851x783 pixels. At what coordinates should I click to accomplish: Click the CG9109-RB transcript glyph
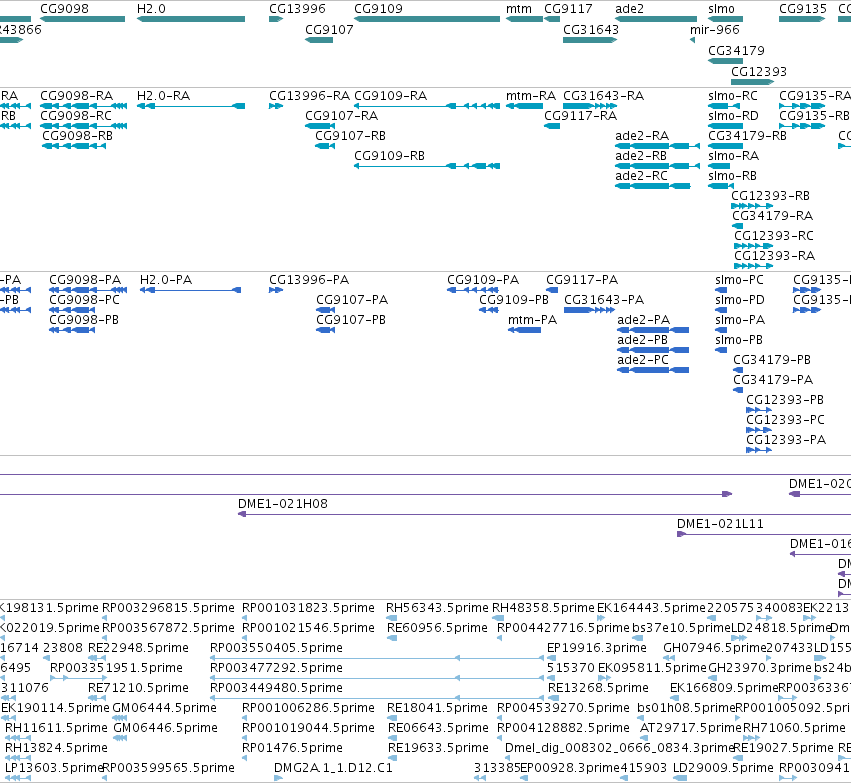coord(427,165)
